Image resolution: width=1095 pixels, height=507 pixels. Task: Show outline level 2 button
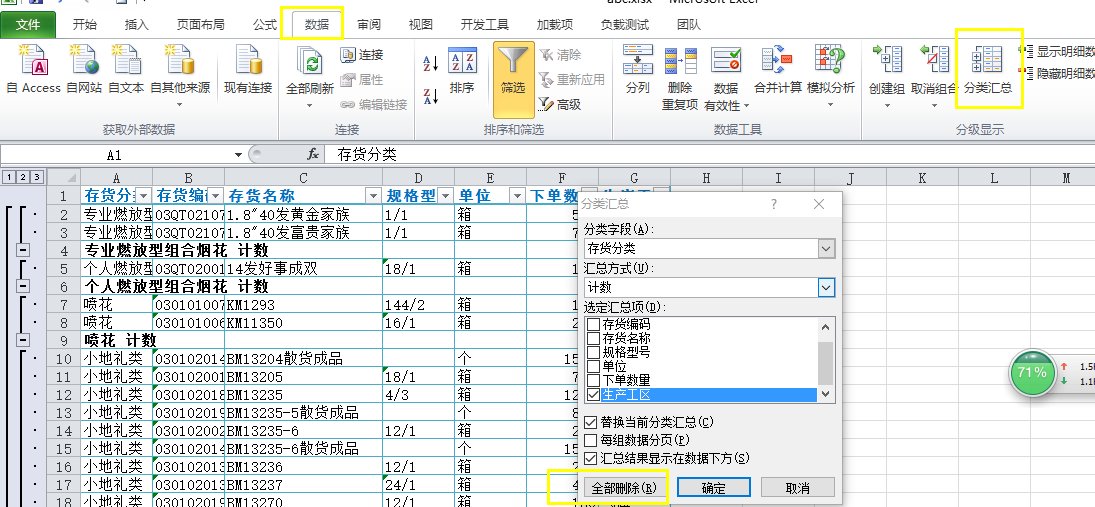[22, 177]
